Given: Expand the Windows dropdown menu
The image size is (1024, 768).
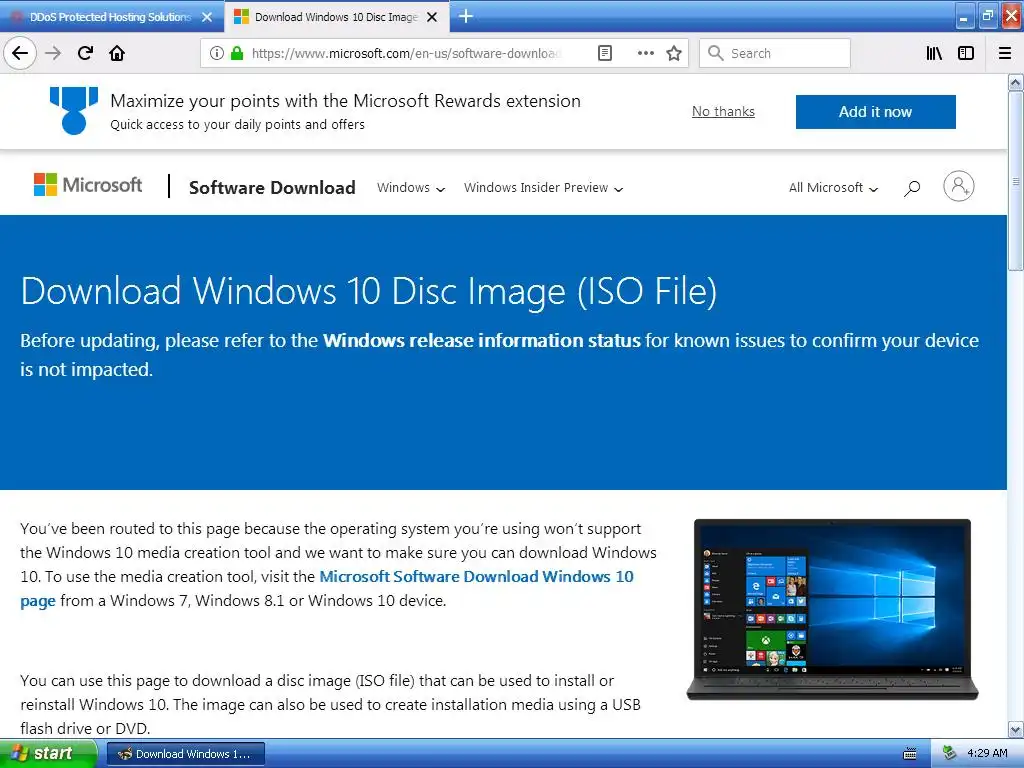Looking at the screenshot, I should click(x=411, y=188).
